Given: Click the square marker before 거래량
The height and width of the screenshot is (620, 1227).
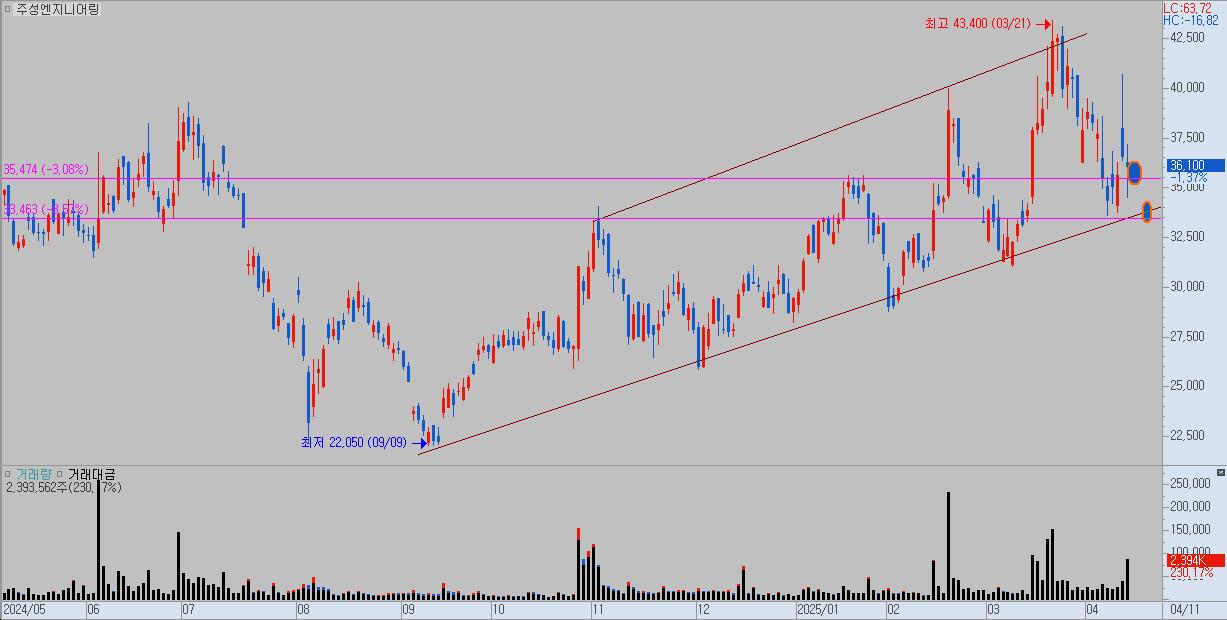Looking at the screenshot, I should [x=8, y=474].
